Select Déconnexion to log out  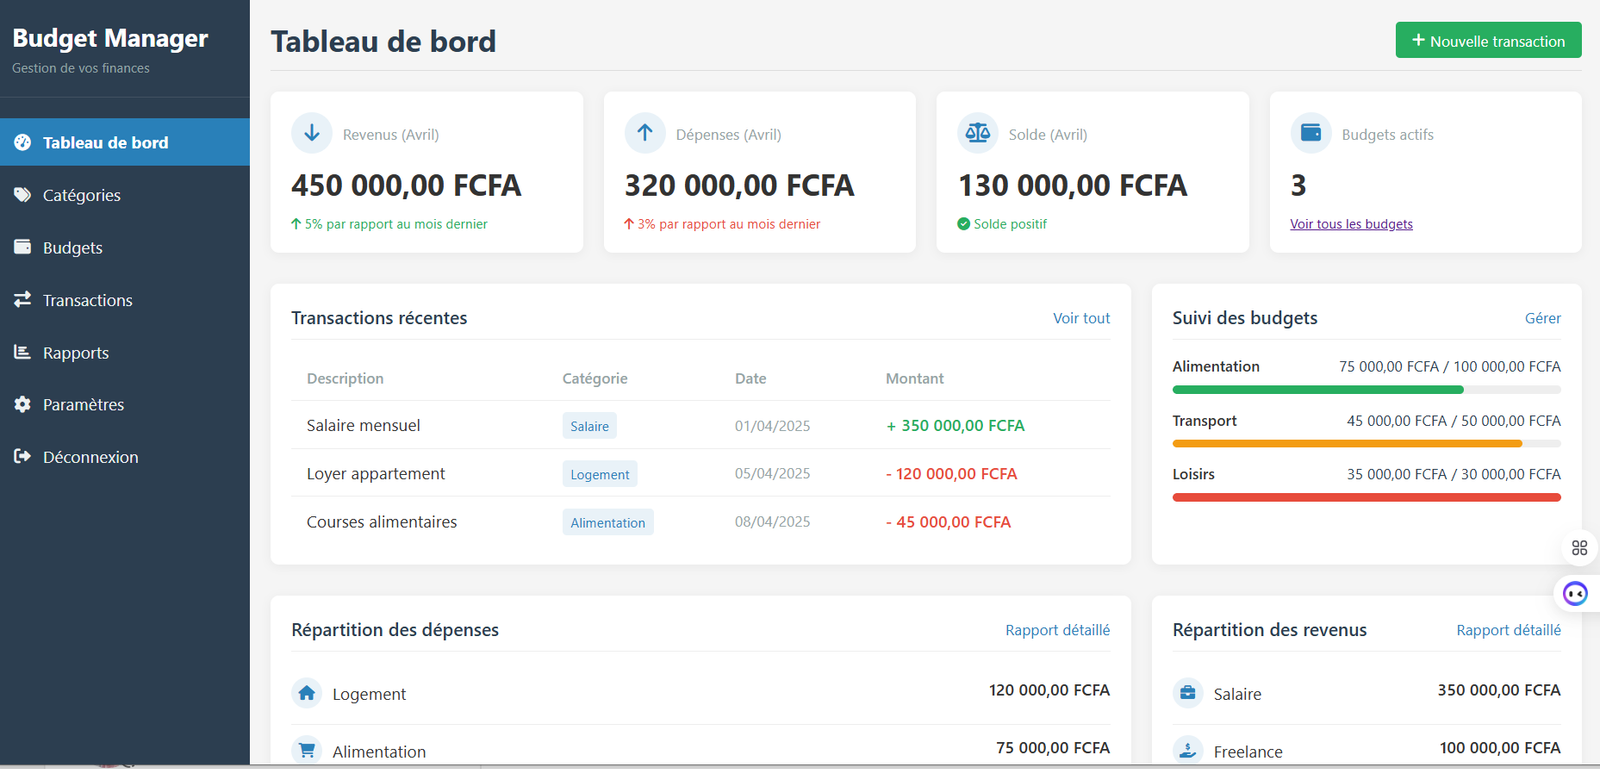125,457
